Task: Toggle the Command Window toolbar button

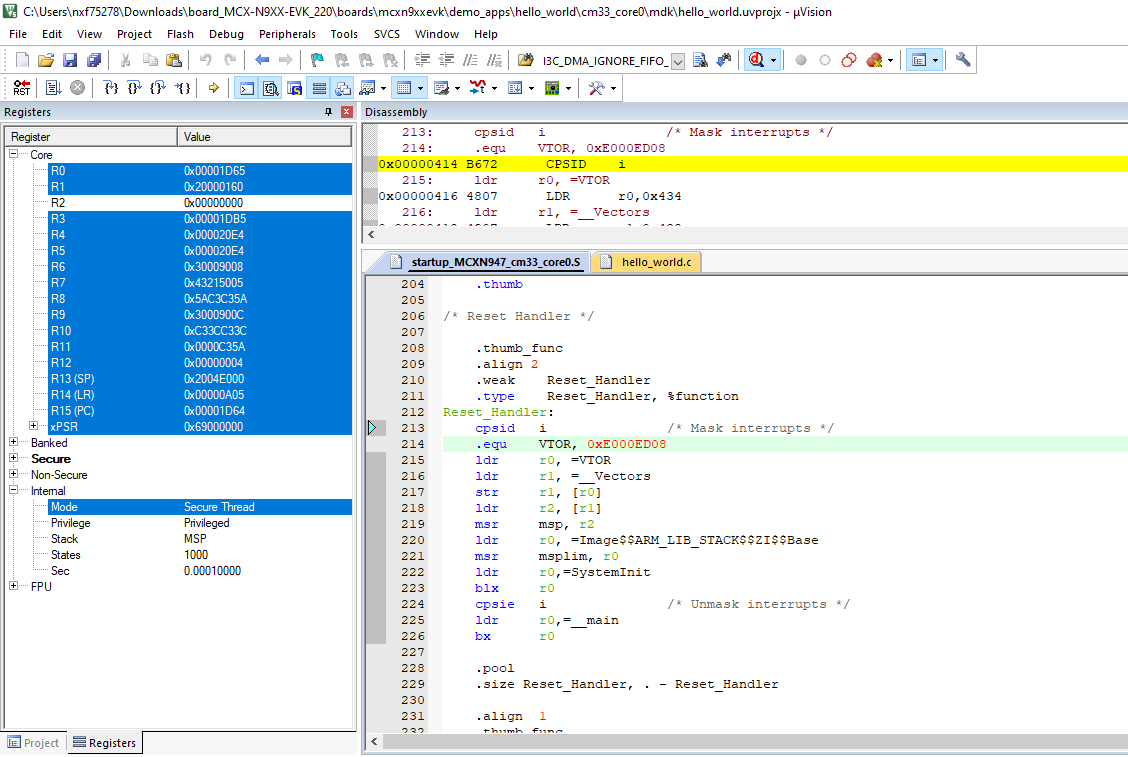Action: click(x=246, y=88)
